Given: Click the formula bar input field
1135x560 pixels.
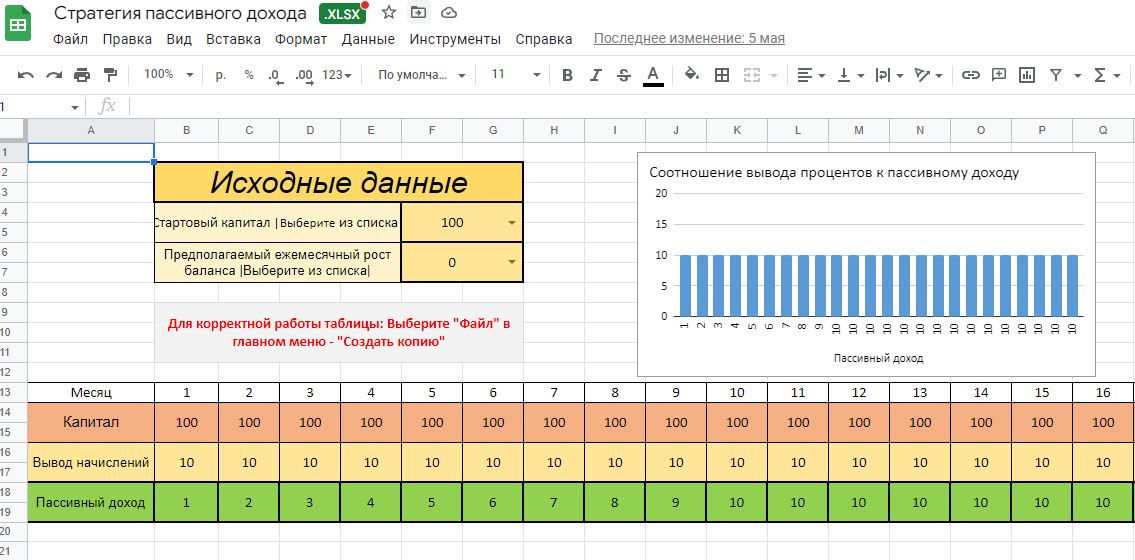Looking at the screenshot, I should [x=600, y=106].
